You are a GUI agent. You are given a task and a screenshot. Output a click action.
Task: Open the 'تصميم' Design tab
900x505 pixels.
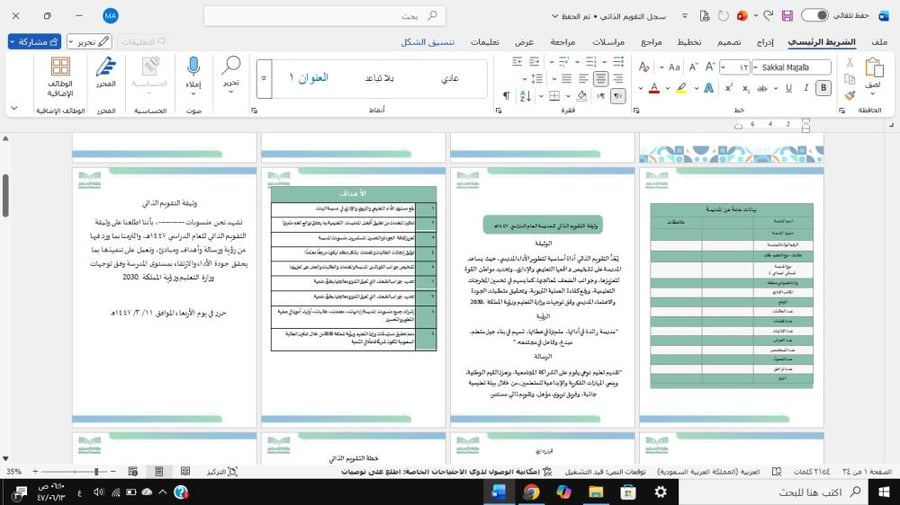pyautogui.click(x=729, y=42)
